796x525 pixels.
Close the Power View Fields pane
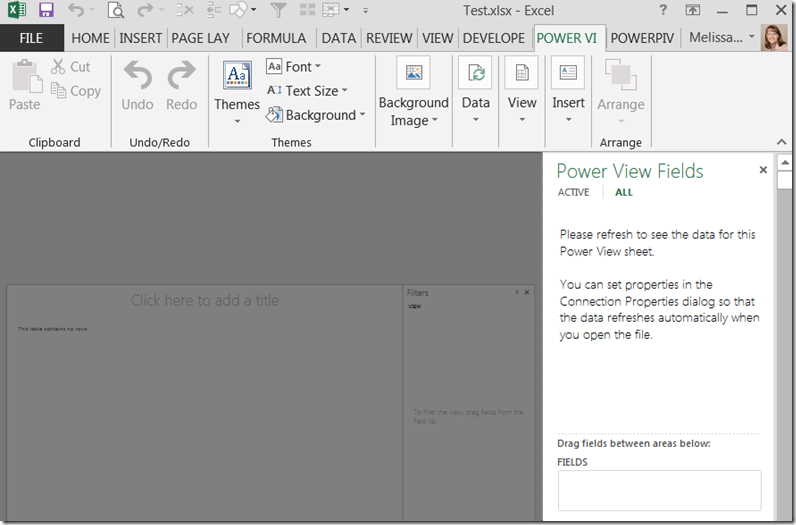point(763,170)
